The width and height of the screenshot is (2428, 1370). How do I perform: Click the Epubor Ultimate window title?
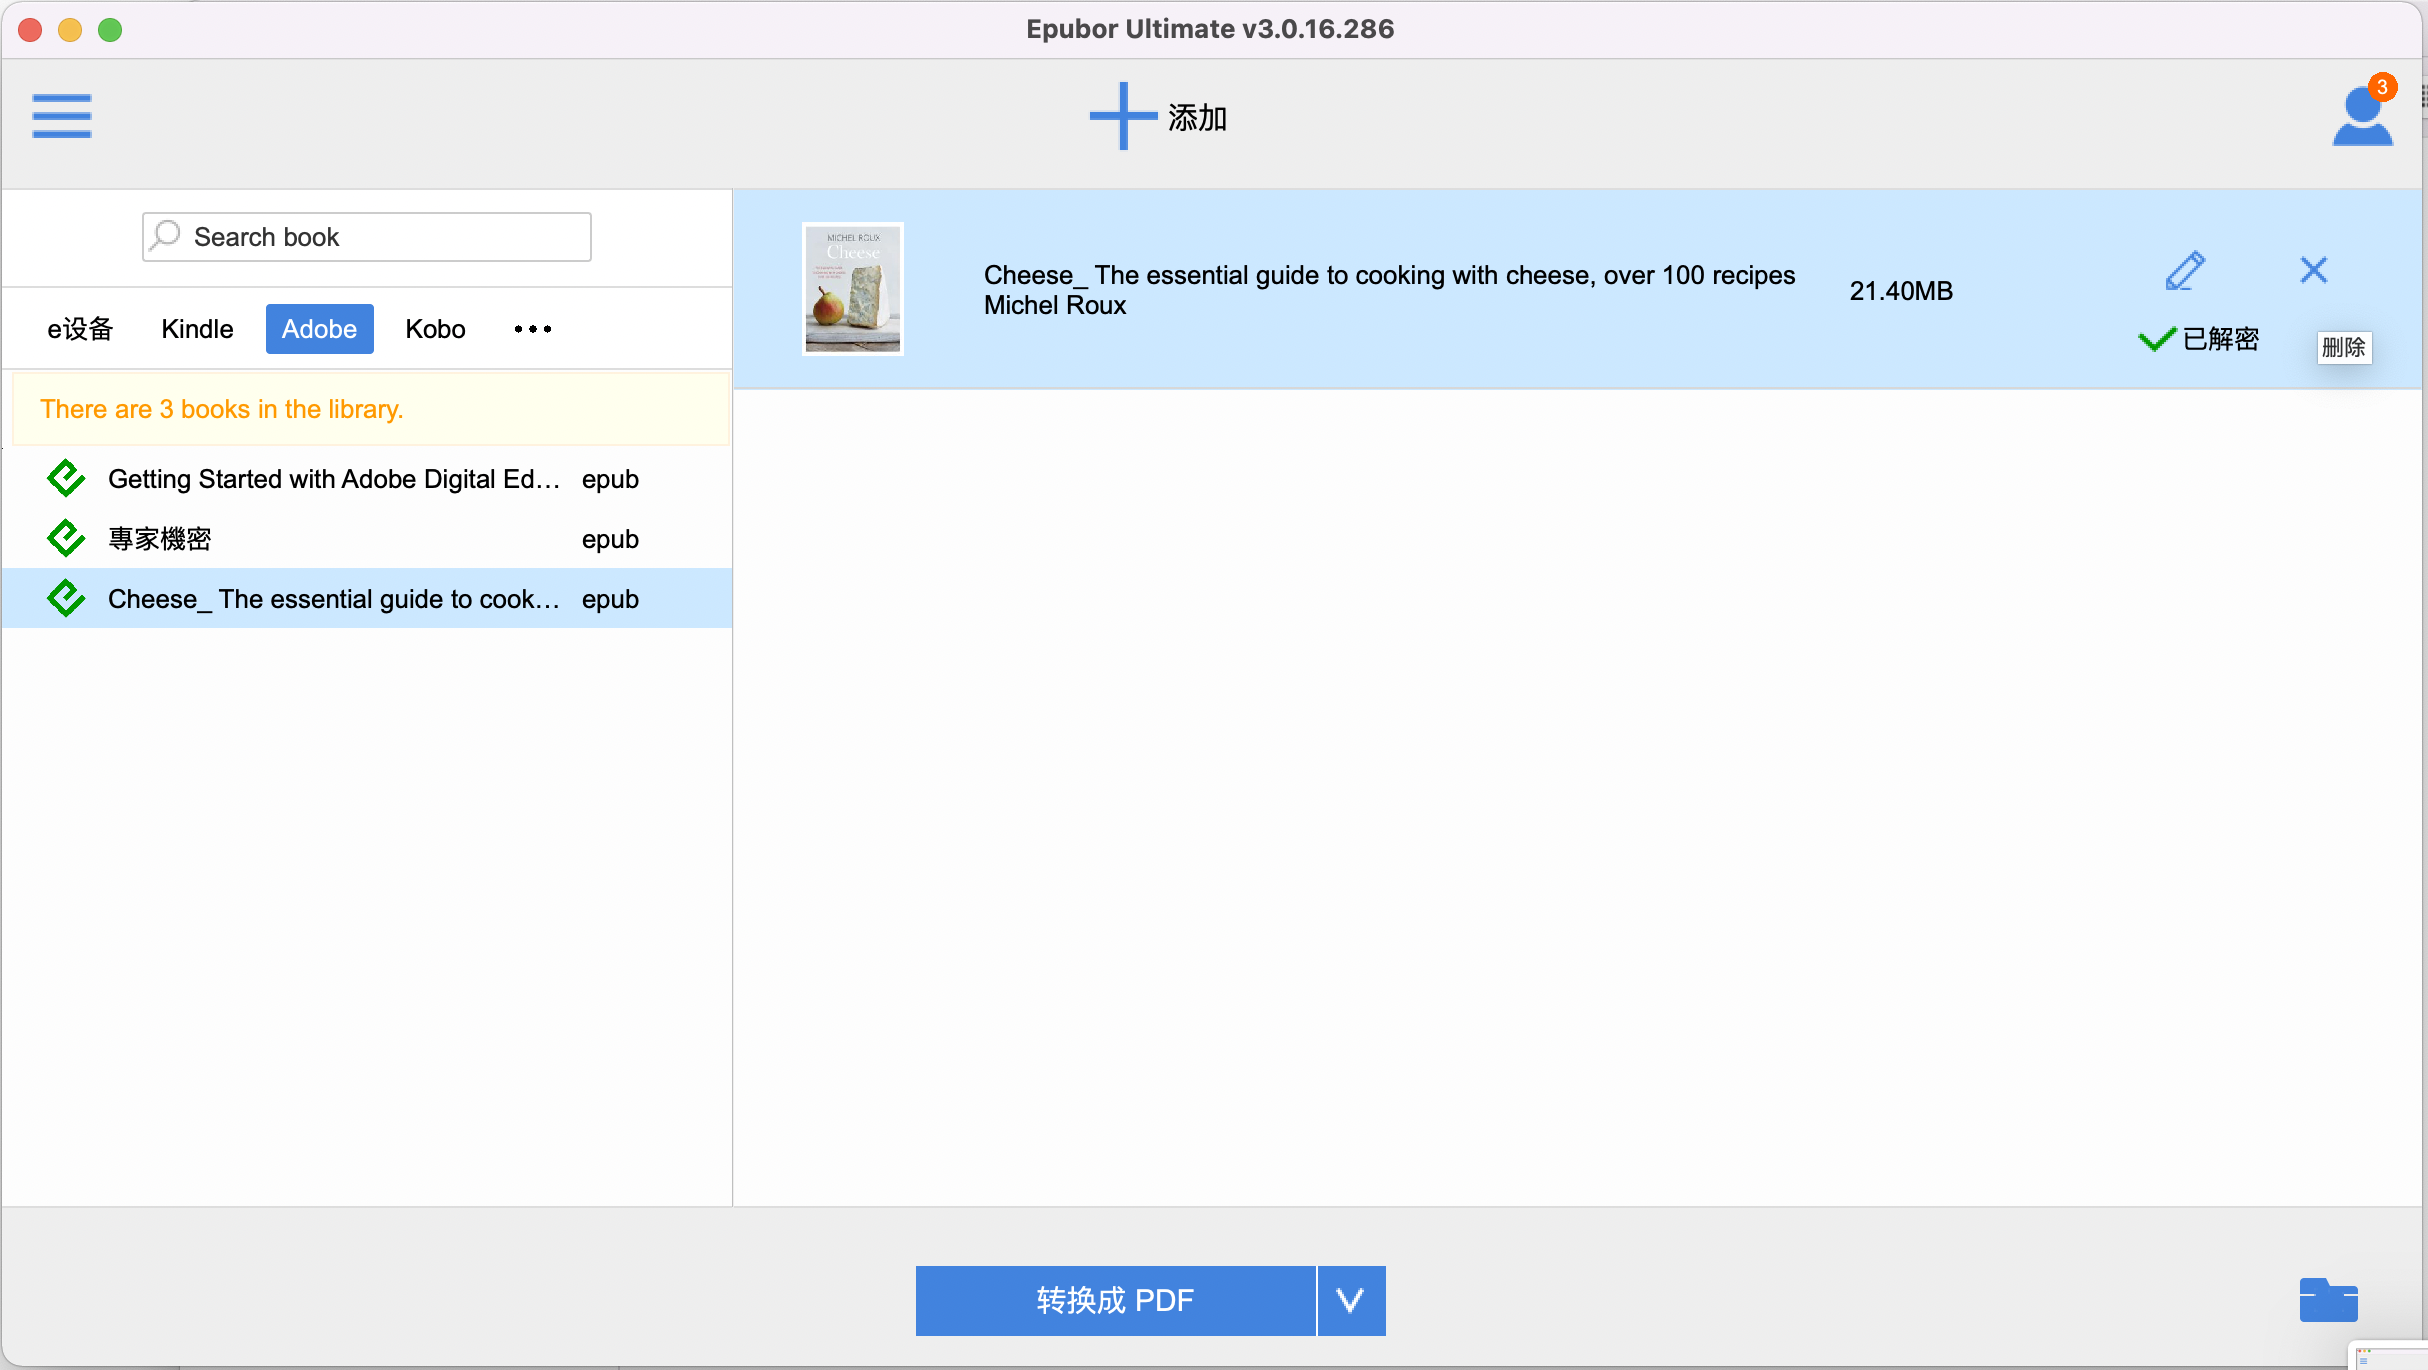[x=1210, y=29]
